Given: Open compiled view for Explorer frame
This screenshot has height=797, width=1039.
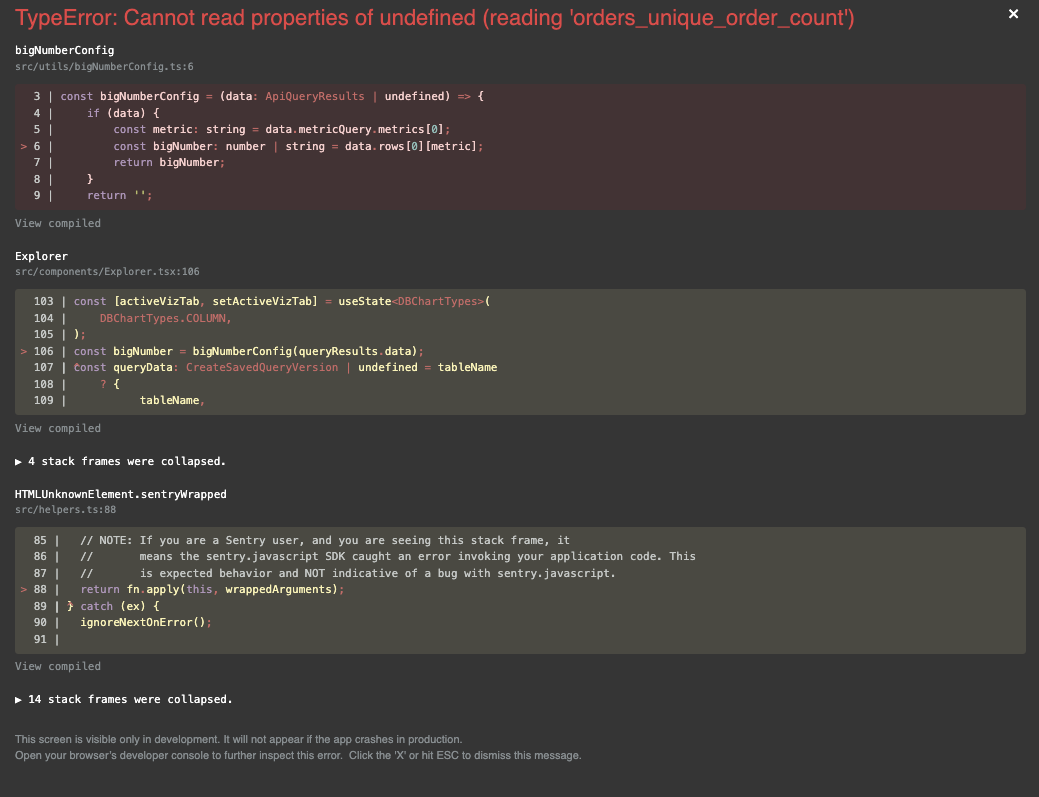Looking at the screenshot, I should click(57, 428).
